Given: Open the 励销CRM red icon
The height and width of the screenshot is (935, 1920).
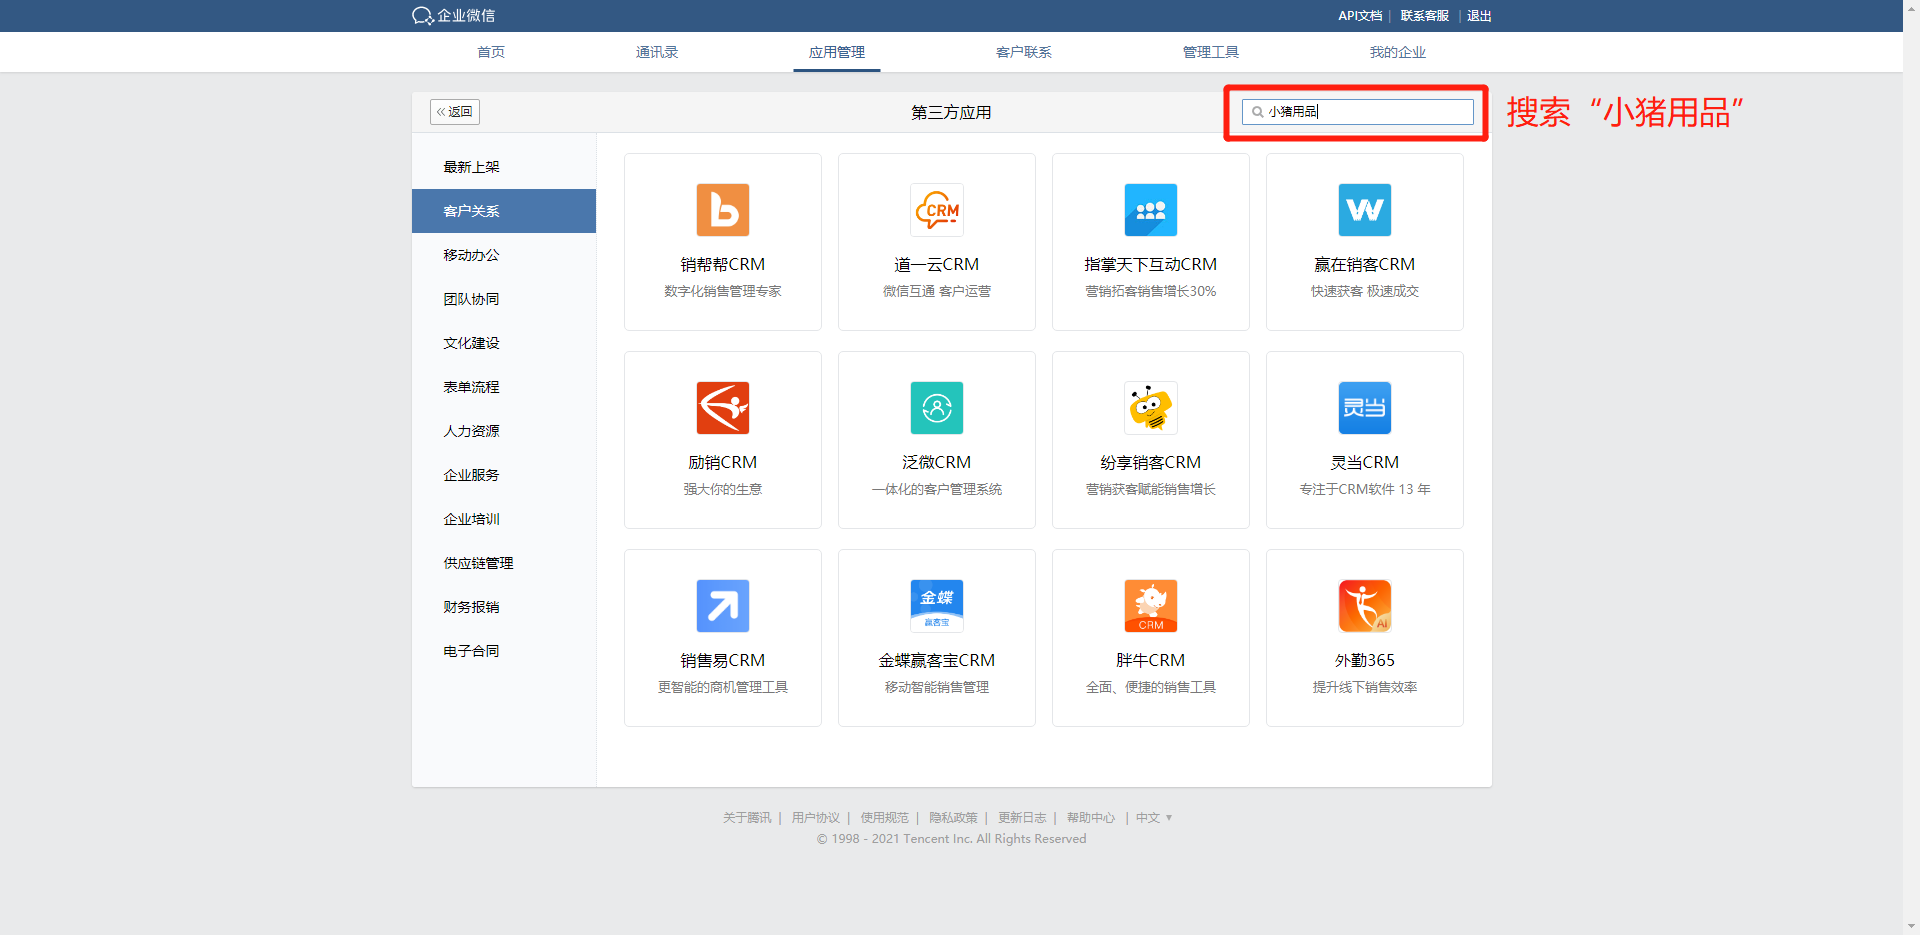Looking at the screenshot, I should (x=723, y=408).
